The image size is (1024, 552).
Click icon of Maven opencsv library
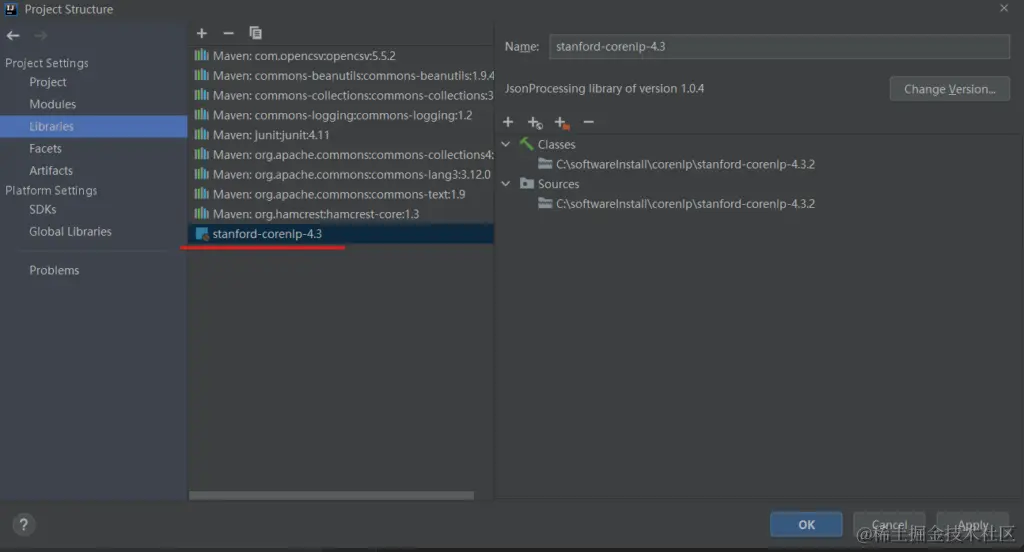pos(202,56)
